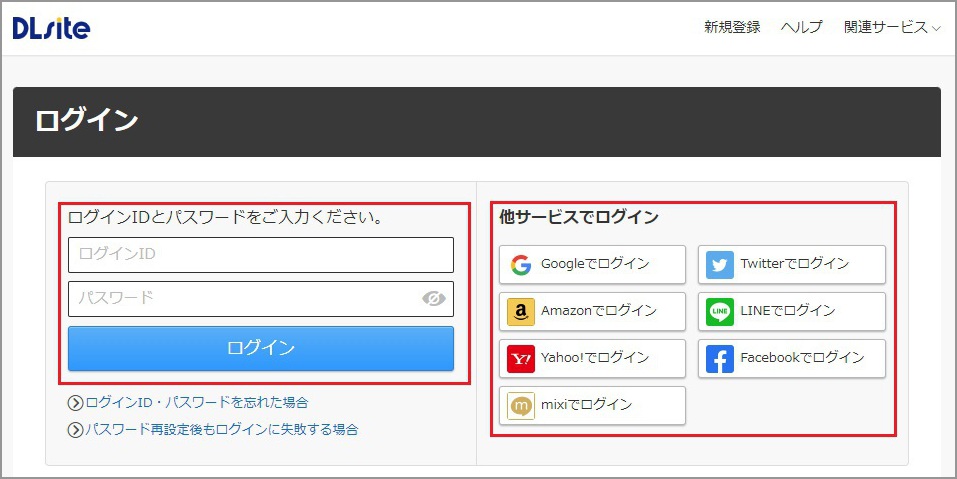Focus the パスワード input field

261,299
